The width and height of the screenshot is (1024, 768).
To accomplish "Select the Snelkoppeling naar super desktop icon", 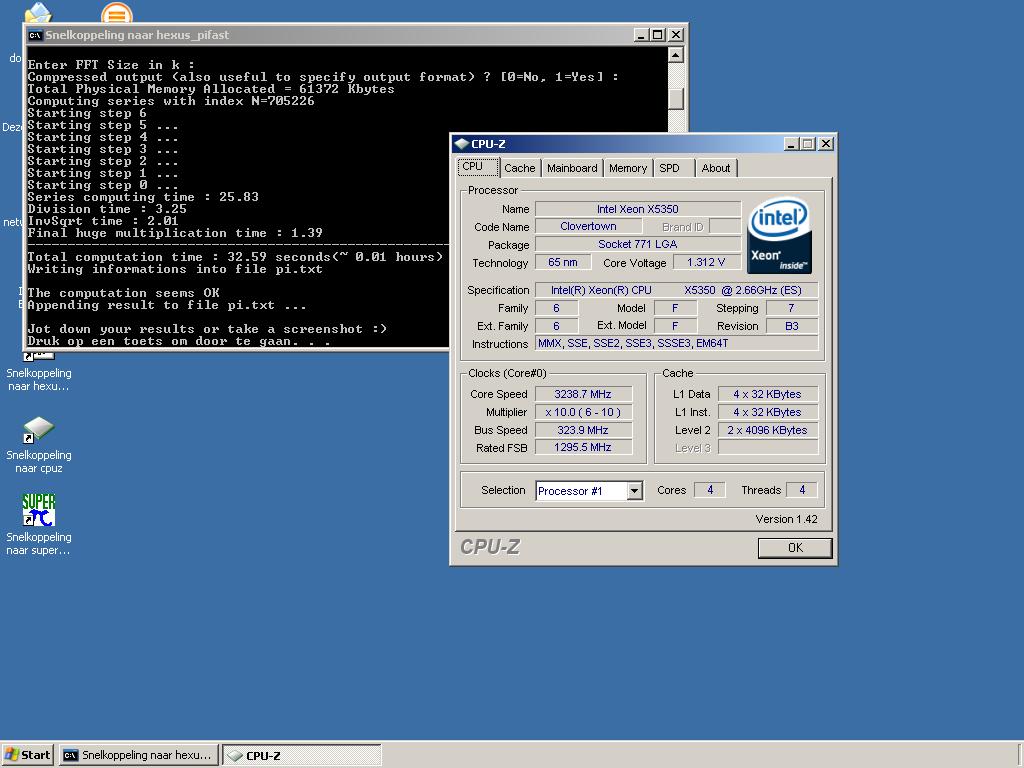I will pyautogui.click(x=39, y=524).
